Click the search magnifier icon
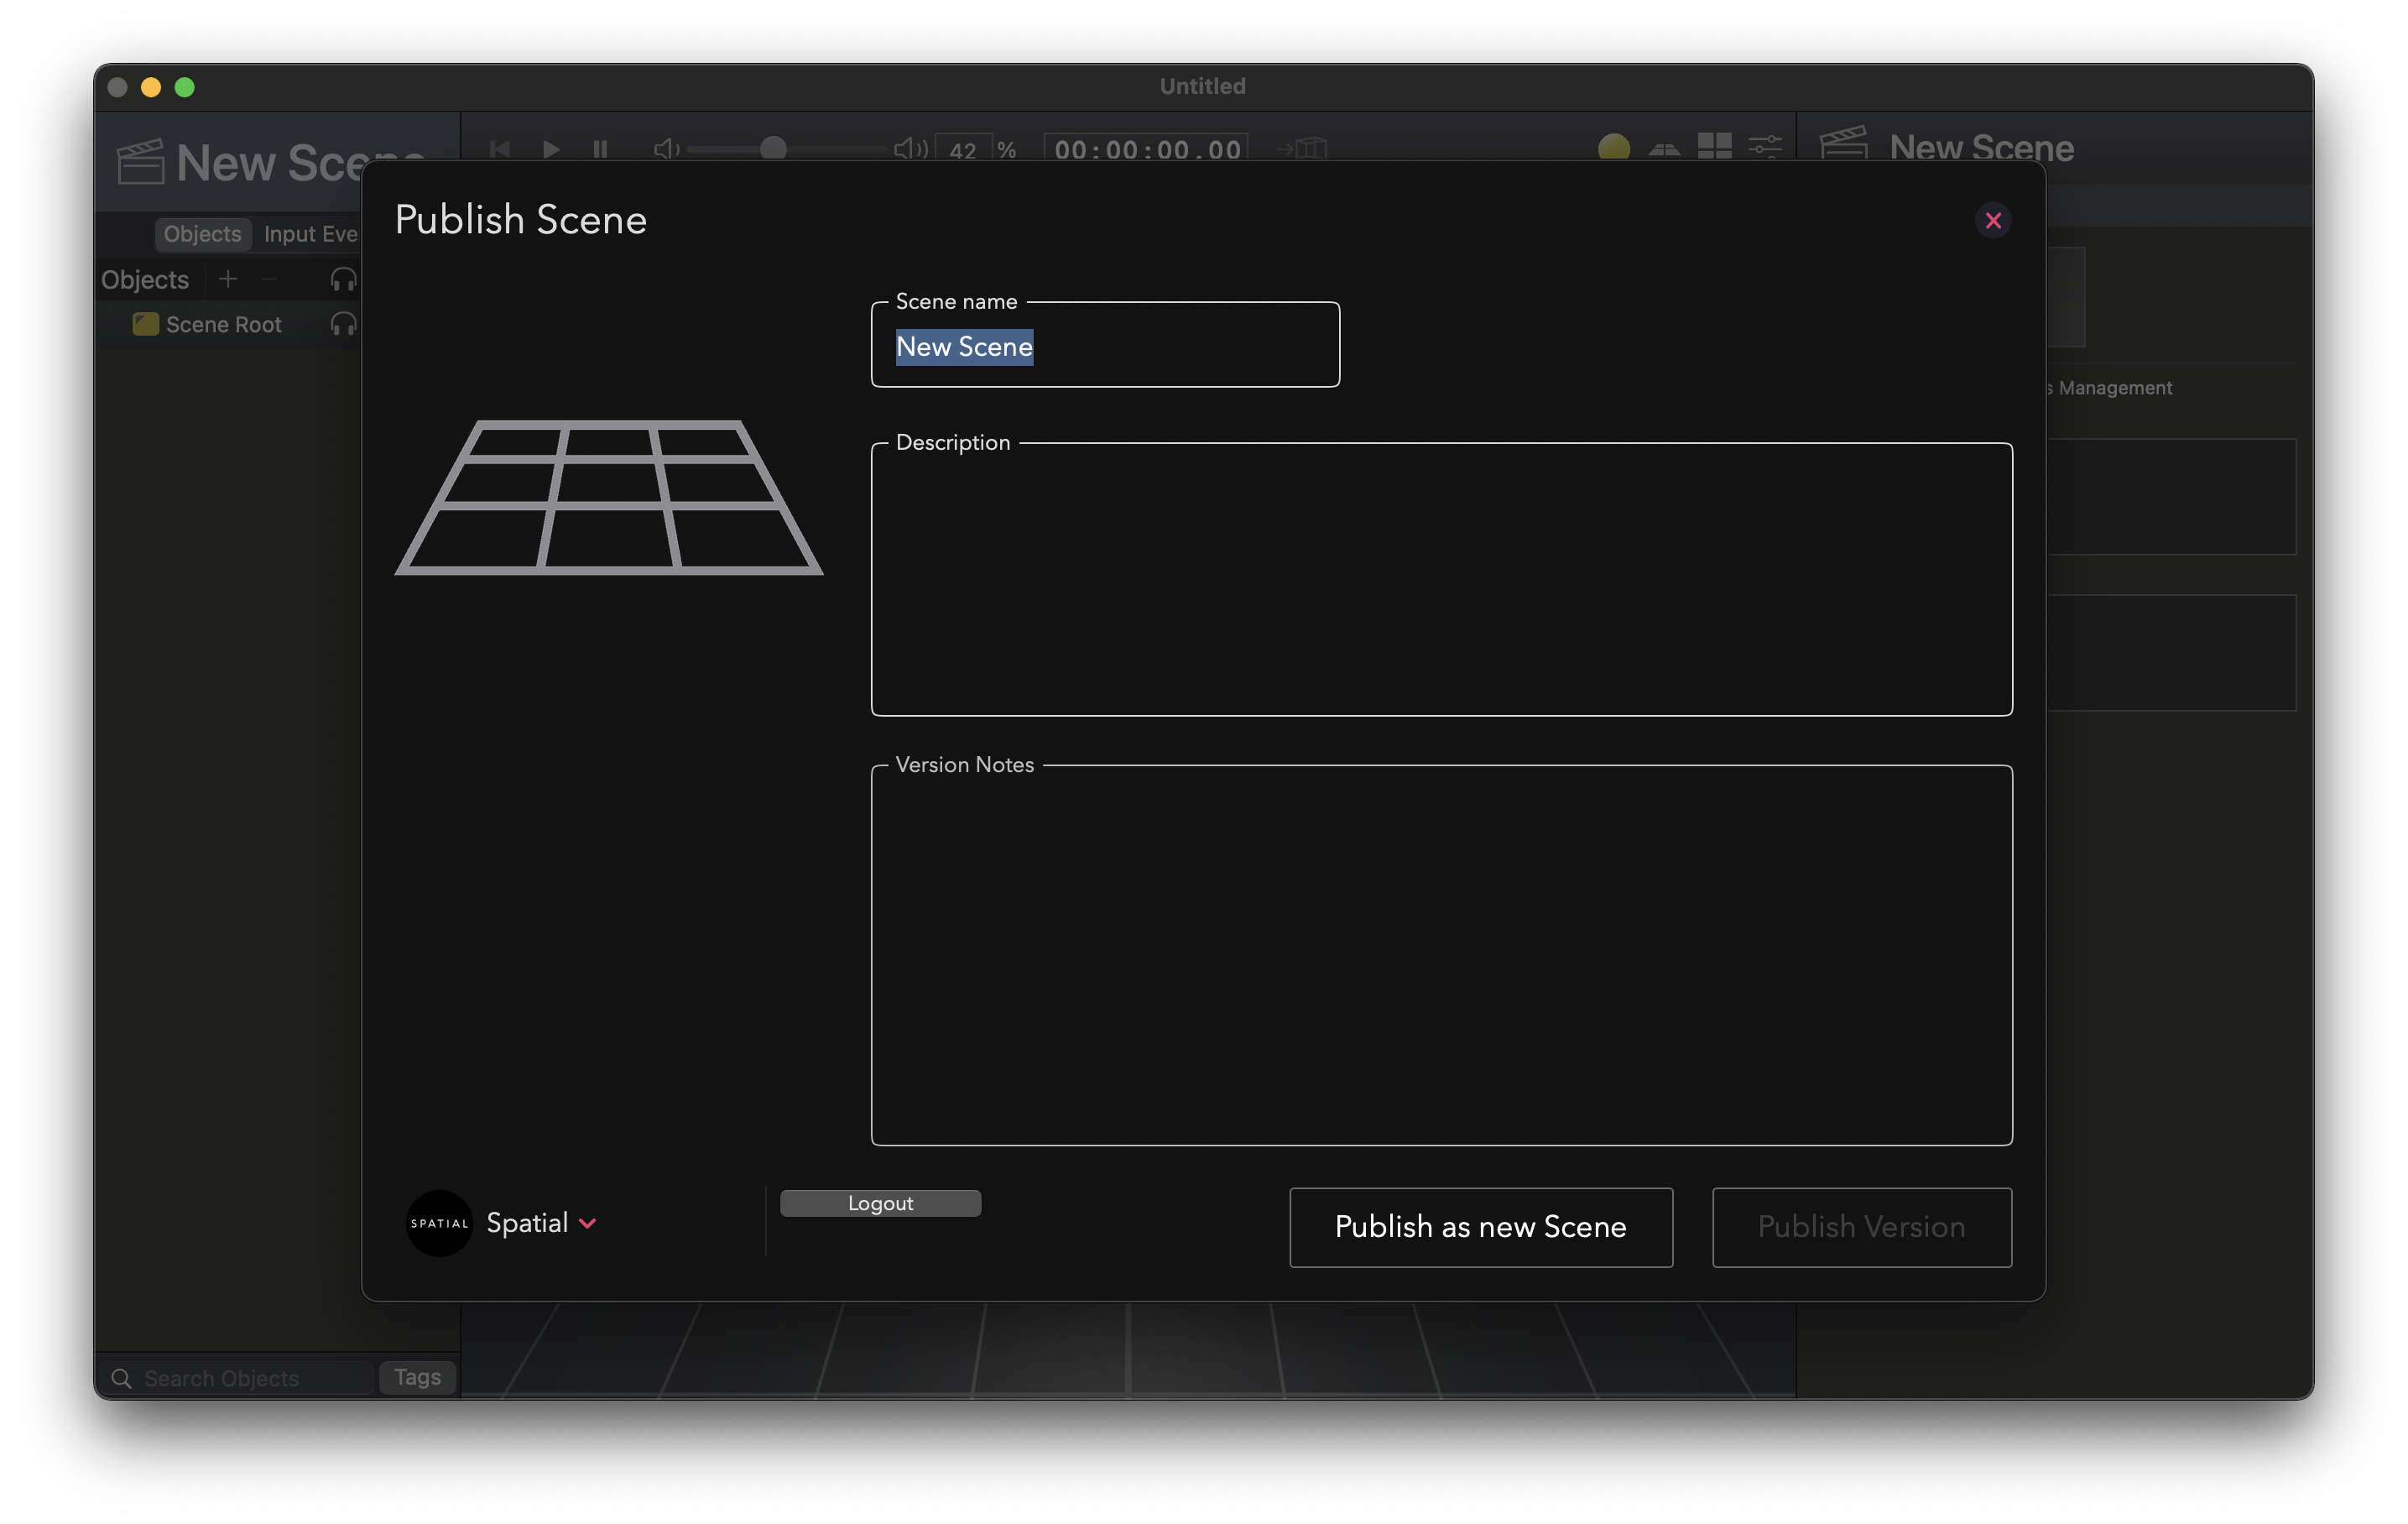 (x=121, y=1378)
